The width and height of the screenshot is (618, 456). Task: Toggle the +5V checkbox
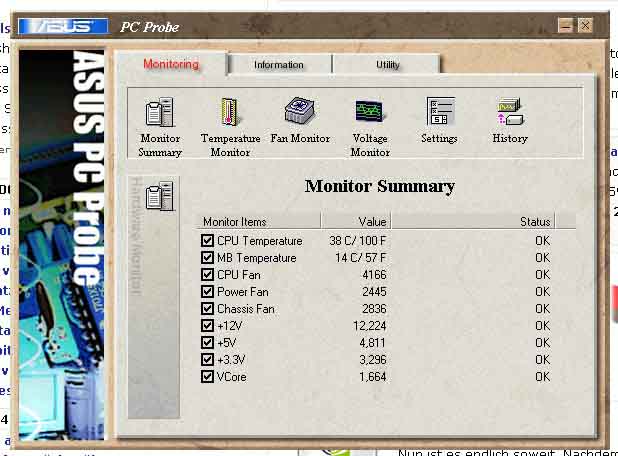(x=207, y=342)
